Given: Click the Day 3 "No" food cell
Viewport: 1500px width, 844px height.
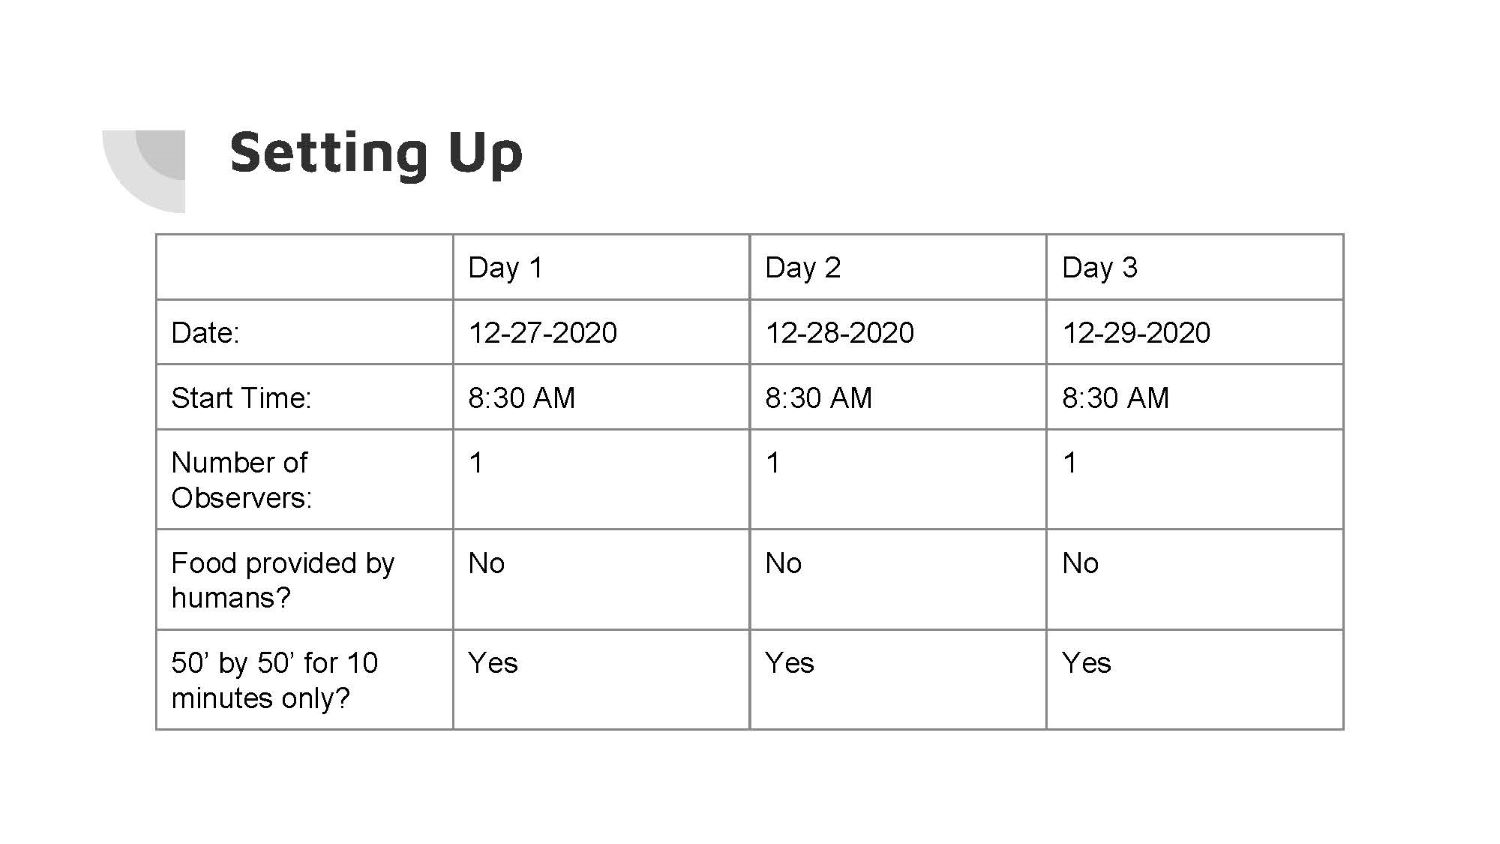Looking at the screenshot, I should coord(1194,580).
